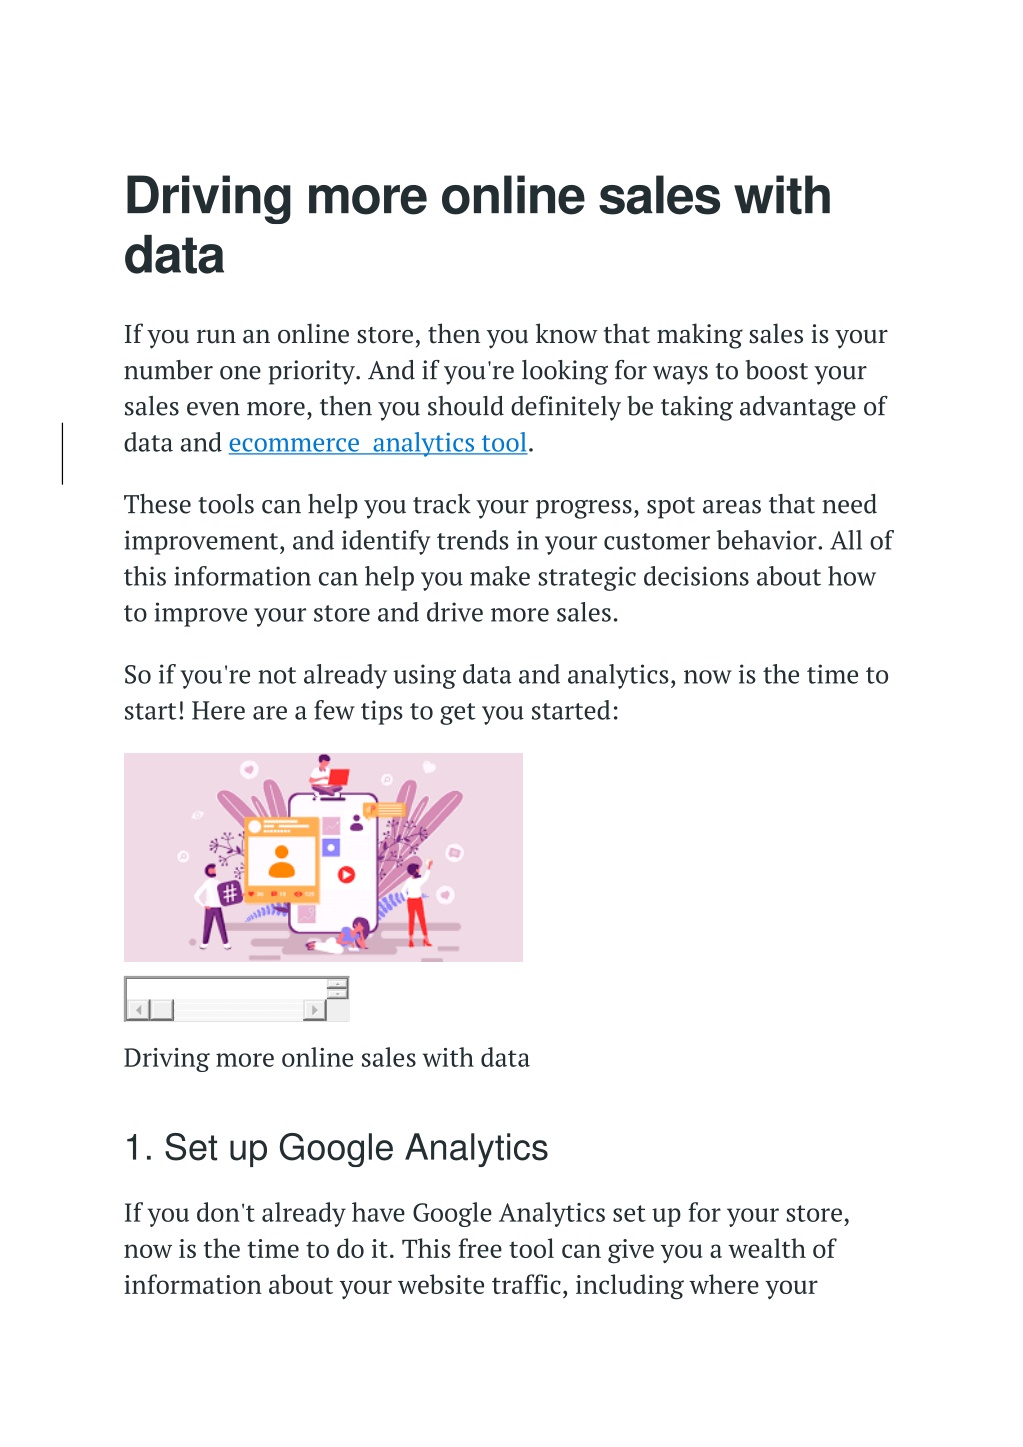This screenshot has height=1447, width=1023.
Task: Click the yellow chat bubble in illustration
Action: [385, 810]
